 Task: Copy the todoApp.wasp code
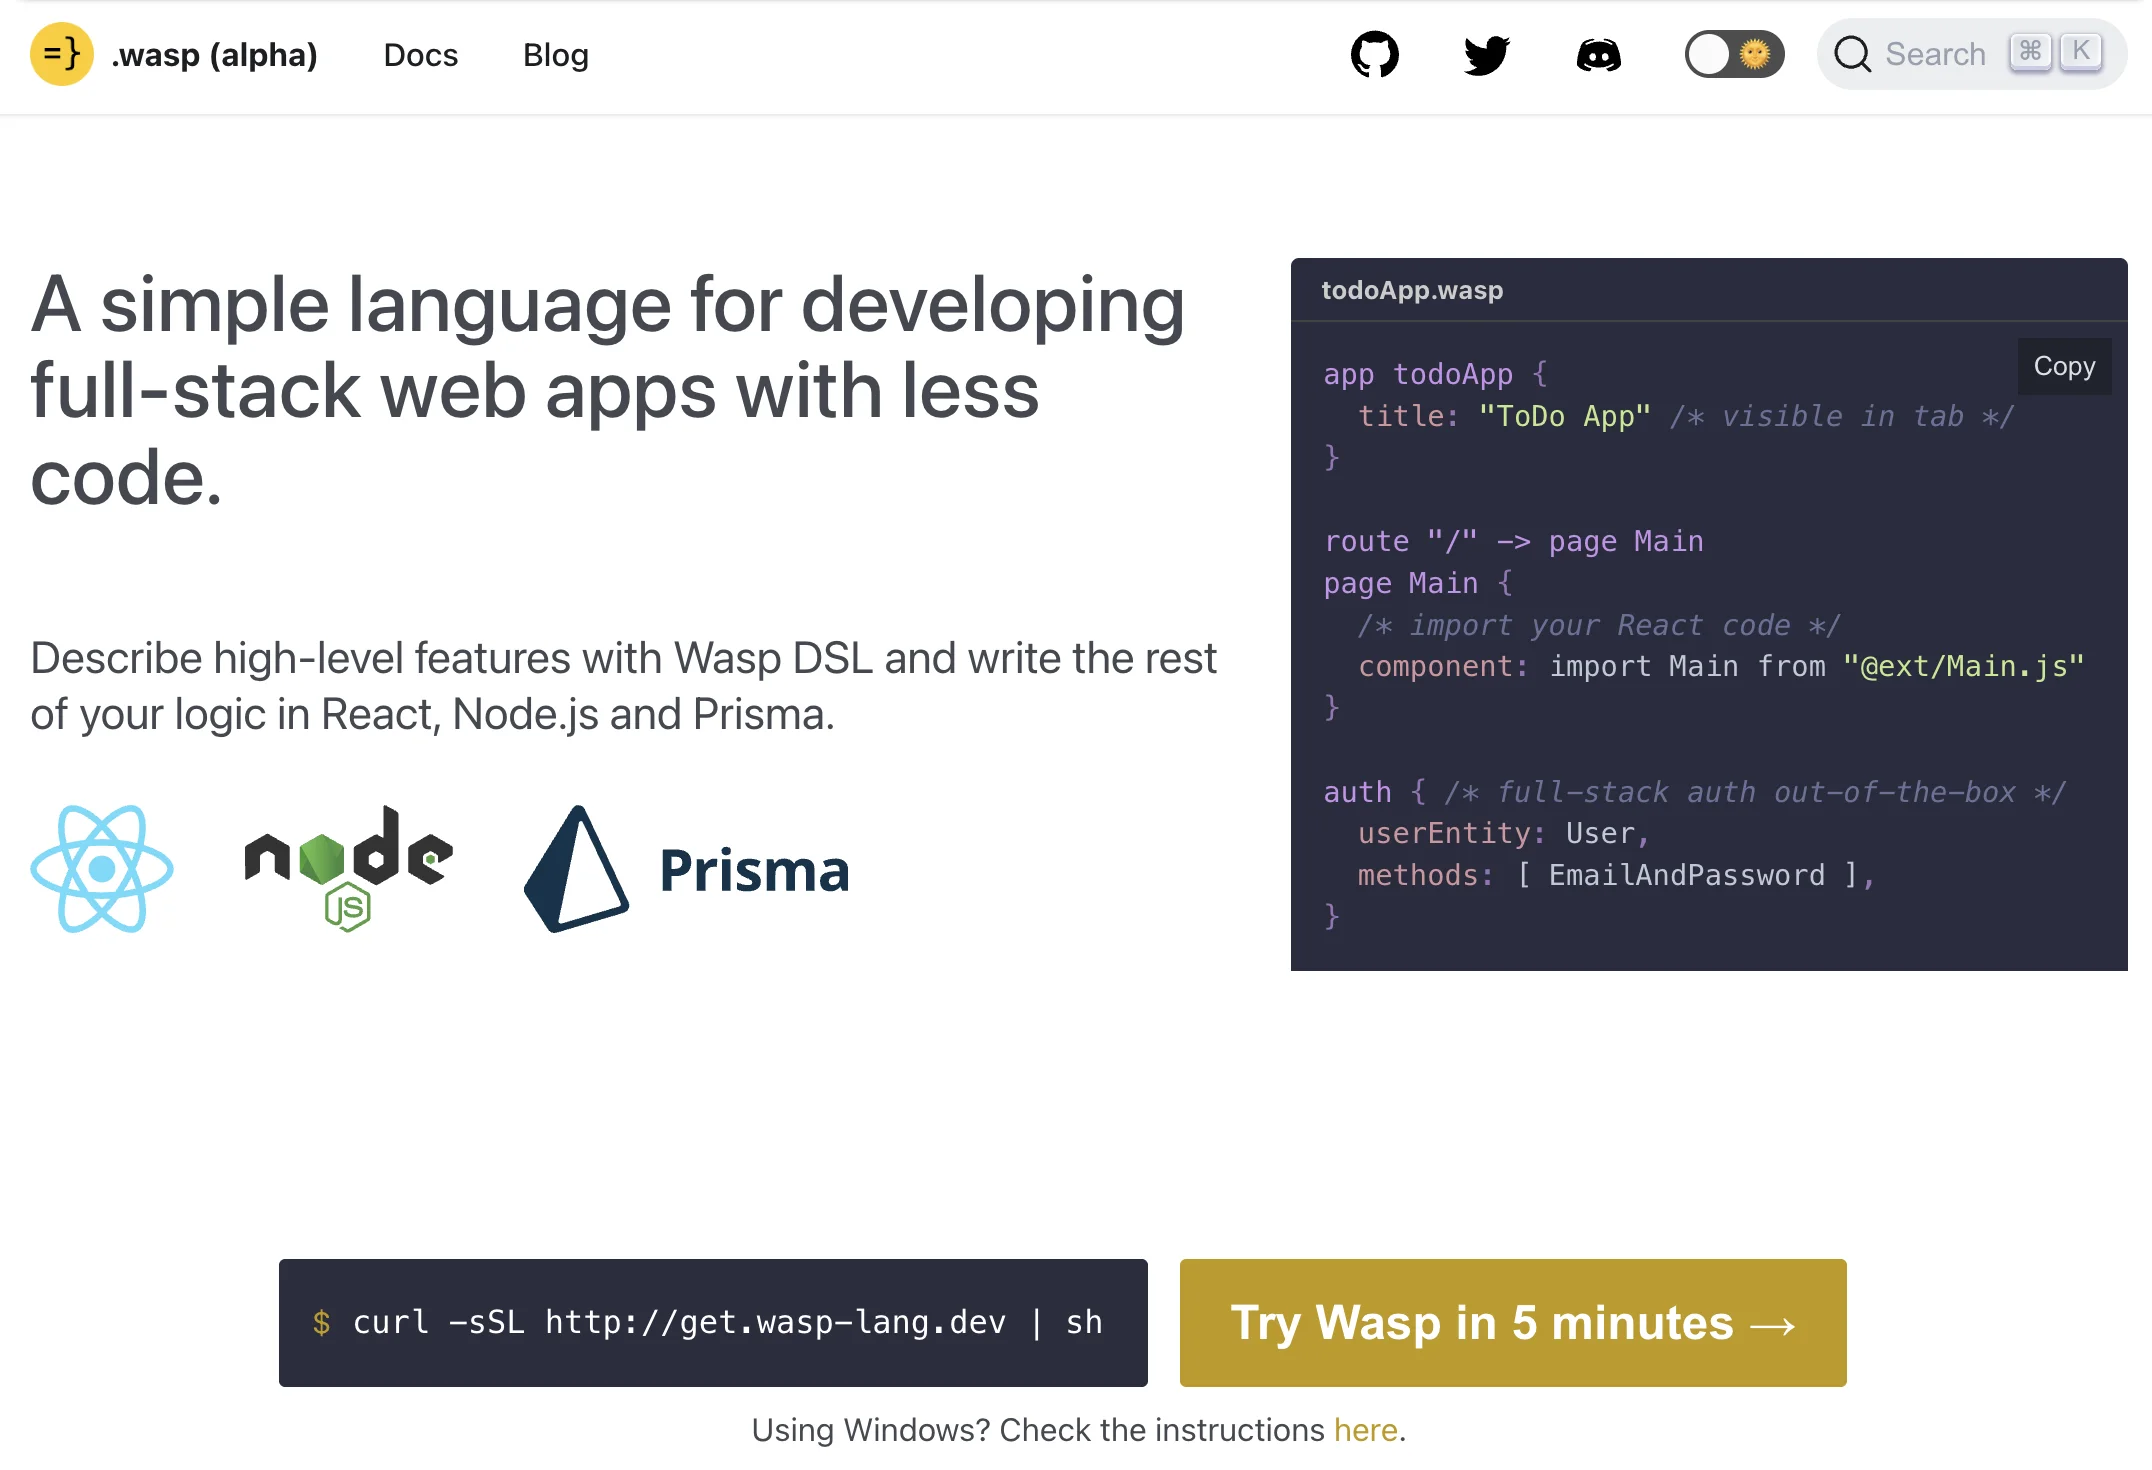[2065, 366]
